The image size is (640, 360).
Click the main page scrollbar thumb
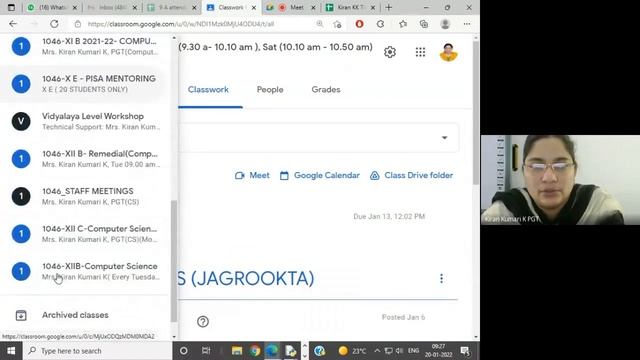[x=476, y=112]
